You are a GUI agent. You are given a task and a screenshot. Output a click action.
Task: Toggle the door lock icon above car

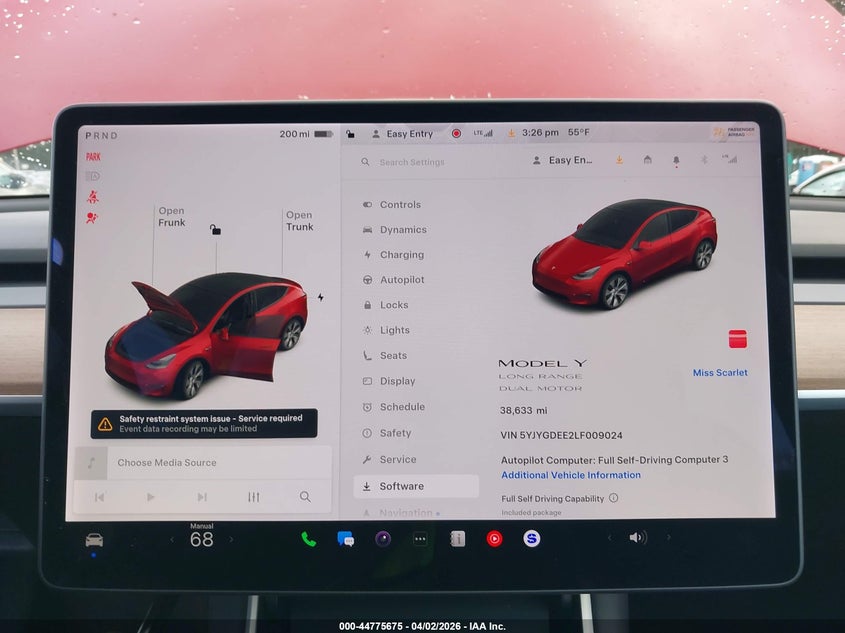coord(215,230)
